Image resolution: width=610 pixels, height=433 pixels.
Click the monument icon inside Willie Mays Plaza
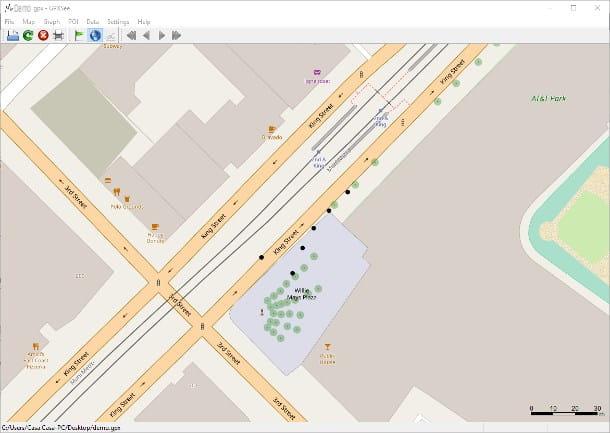(262, 312)
